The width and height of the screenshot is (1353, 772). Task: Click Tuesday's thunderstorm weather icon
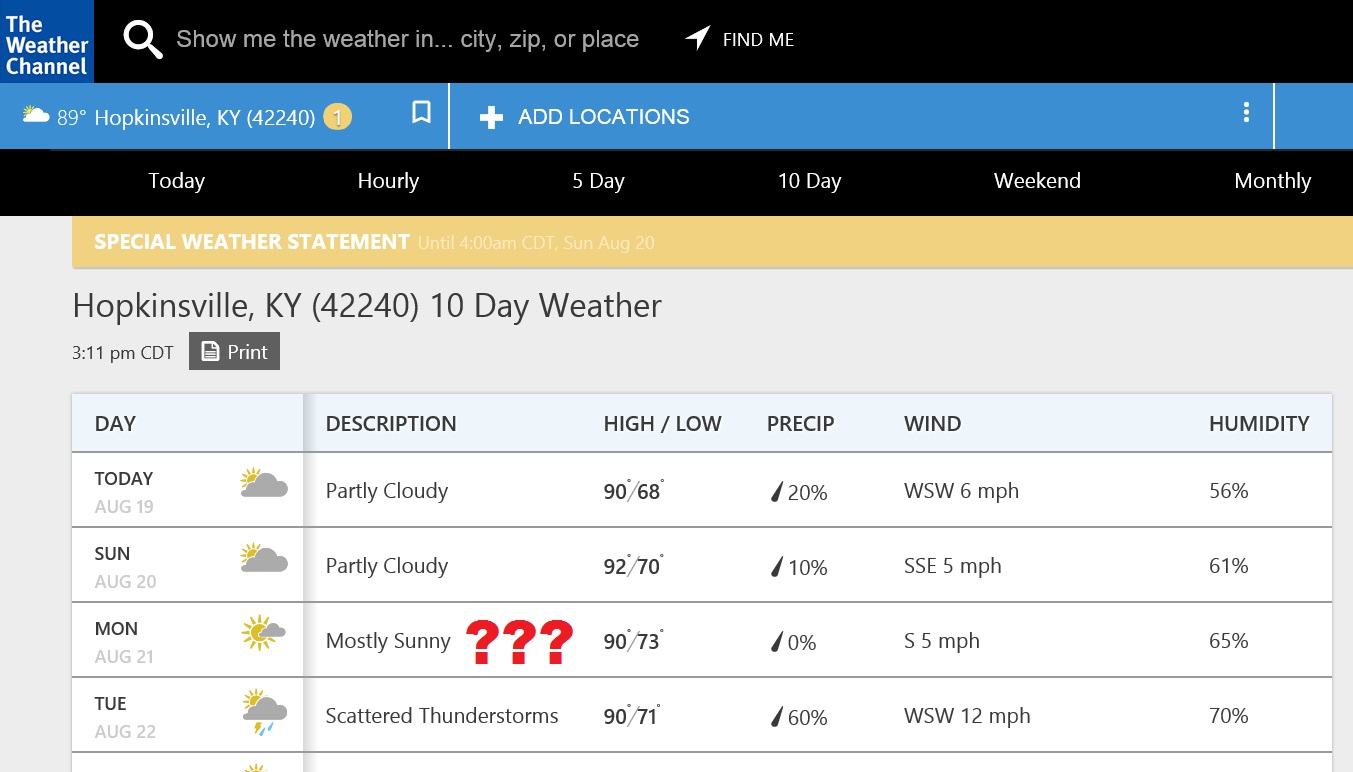[x=264, y=713]
